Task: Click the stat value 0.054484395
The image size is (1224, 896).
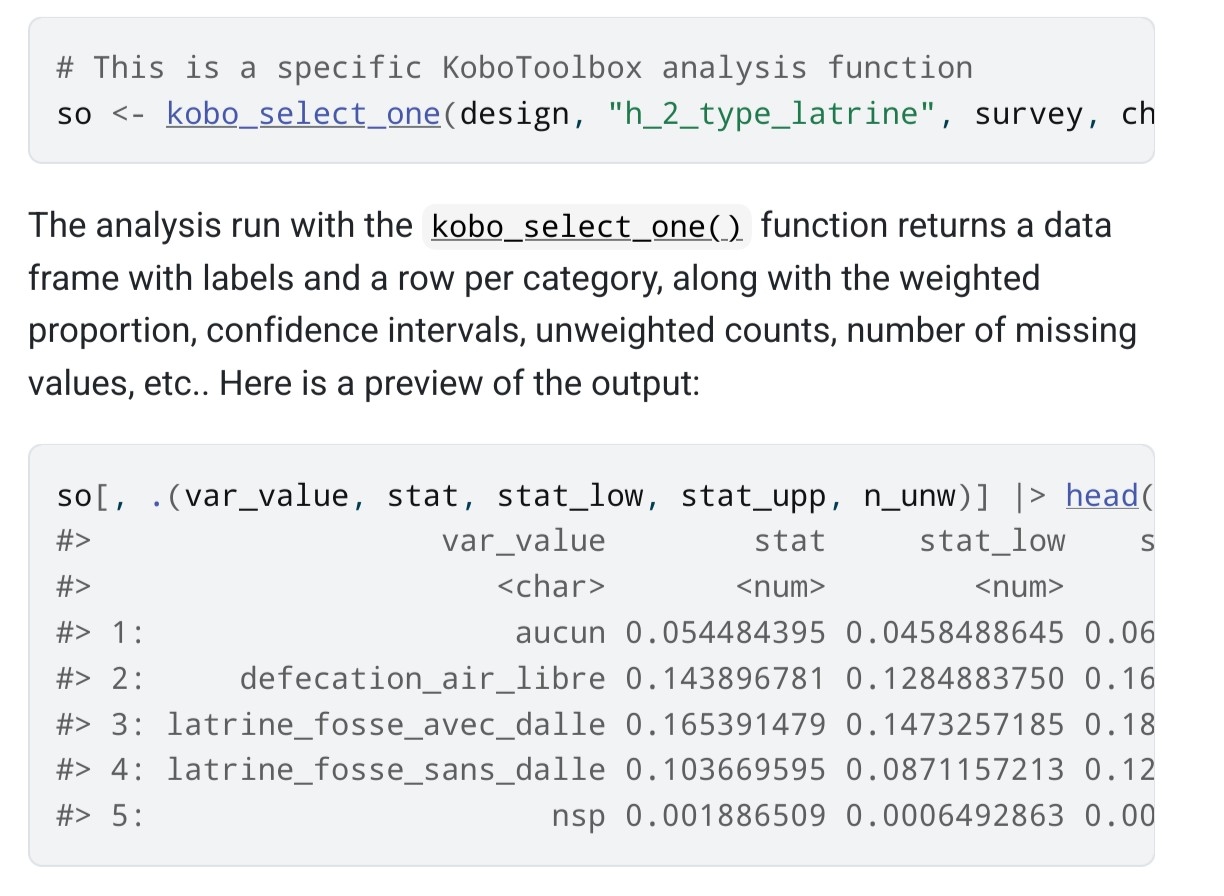Action: [x=725, y=633]
